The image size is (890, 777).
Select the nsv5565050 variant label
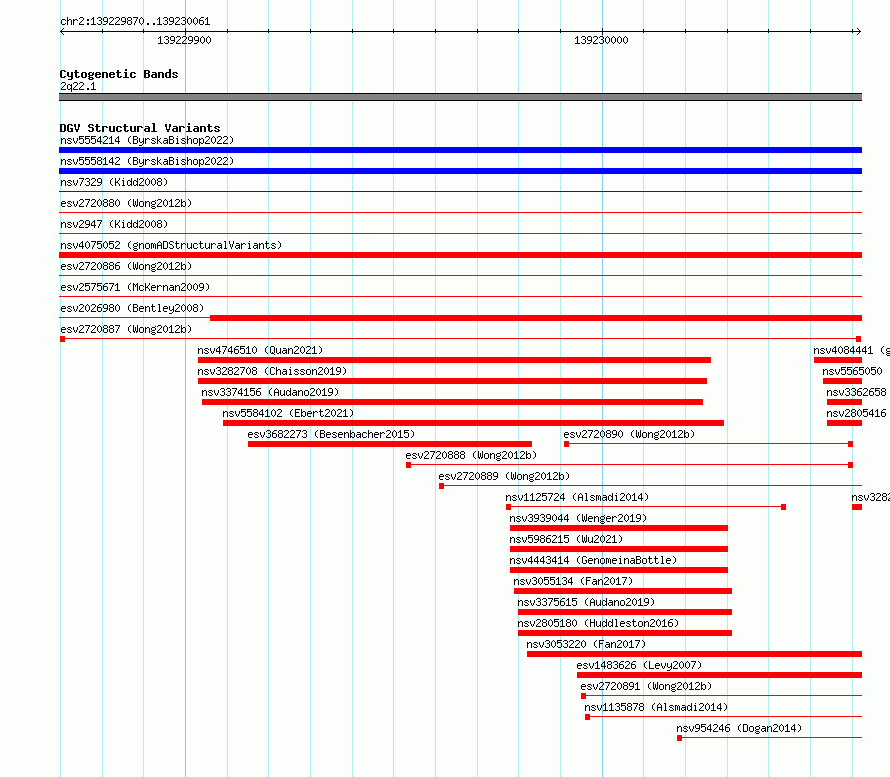tap(853, 371)
